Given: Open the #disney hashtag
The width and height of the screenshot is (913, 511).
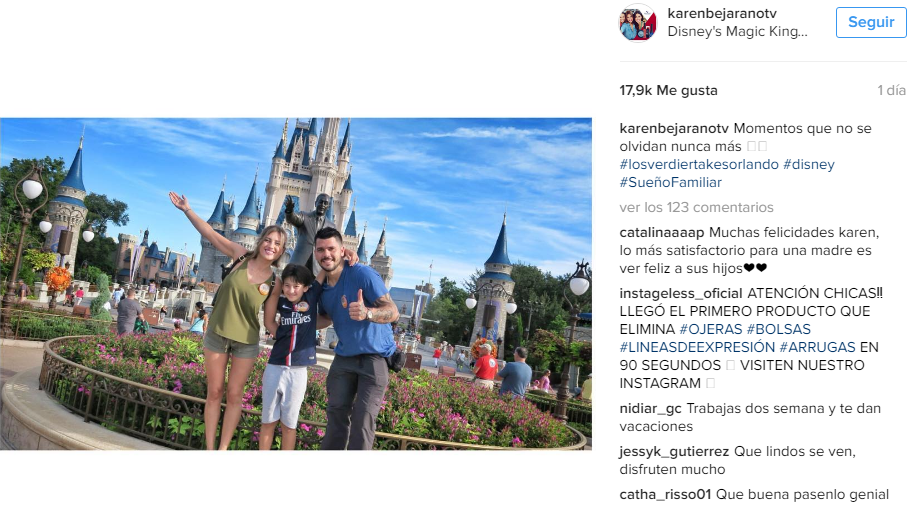Looking at the screenshot, I should [x=809, y=164].
